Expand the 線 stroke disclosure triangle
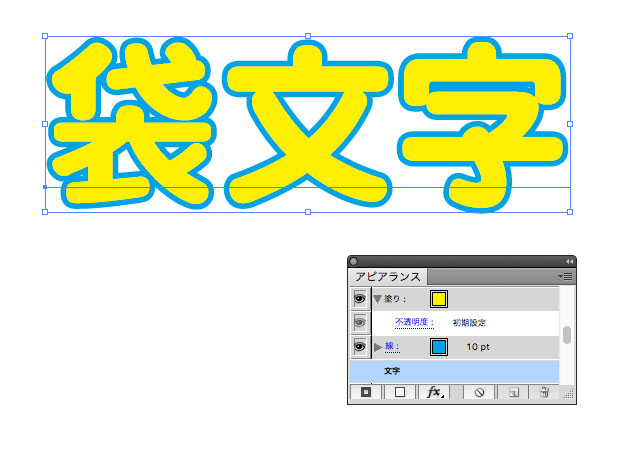Screen dimensions: 637x458 click(x=378, y=347)
